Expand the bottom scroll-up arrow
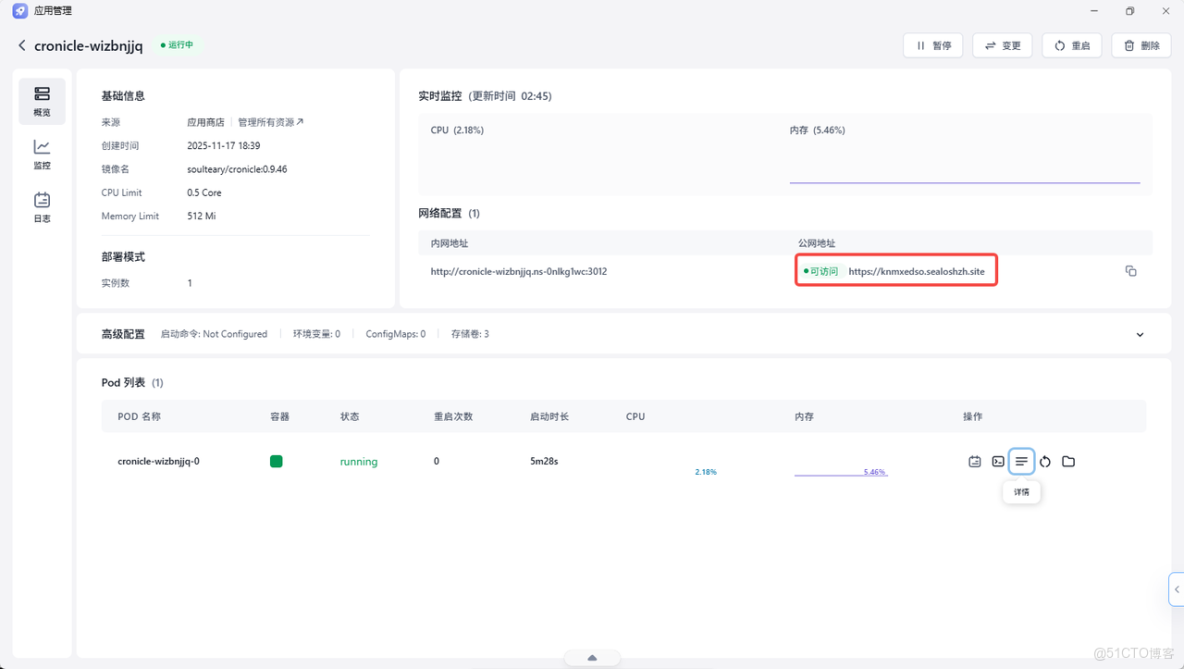This screenshot has height=669, width=1184. tap(592, 657)
